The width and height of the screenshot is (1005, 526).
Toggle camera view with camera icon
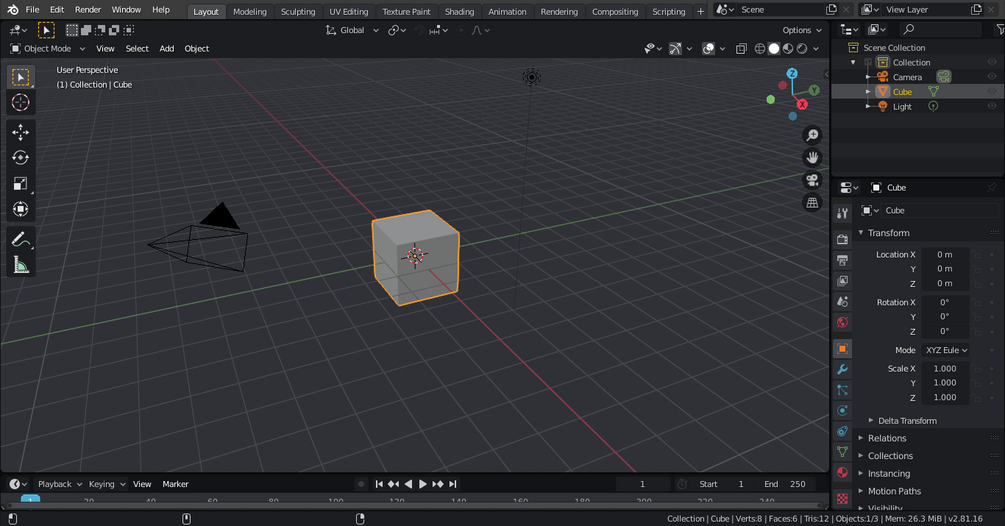tap(812, 180)
